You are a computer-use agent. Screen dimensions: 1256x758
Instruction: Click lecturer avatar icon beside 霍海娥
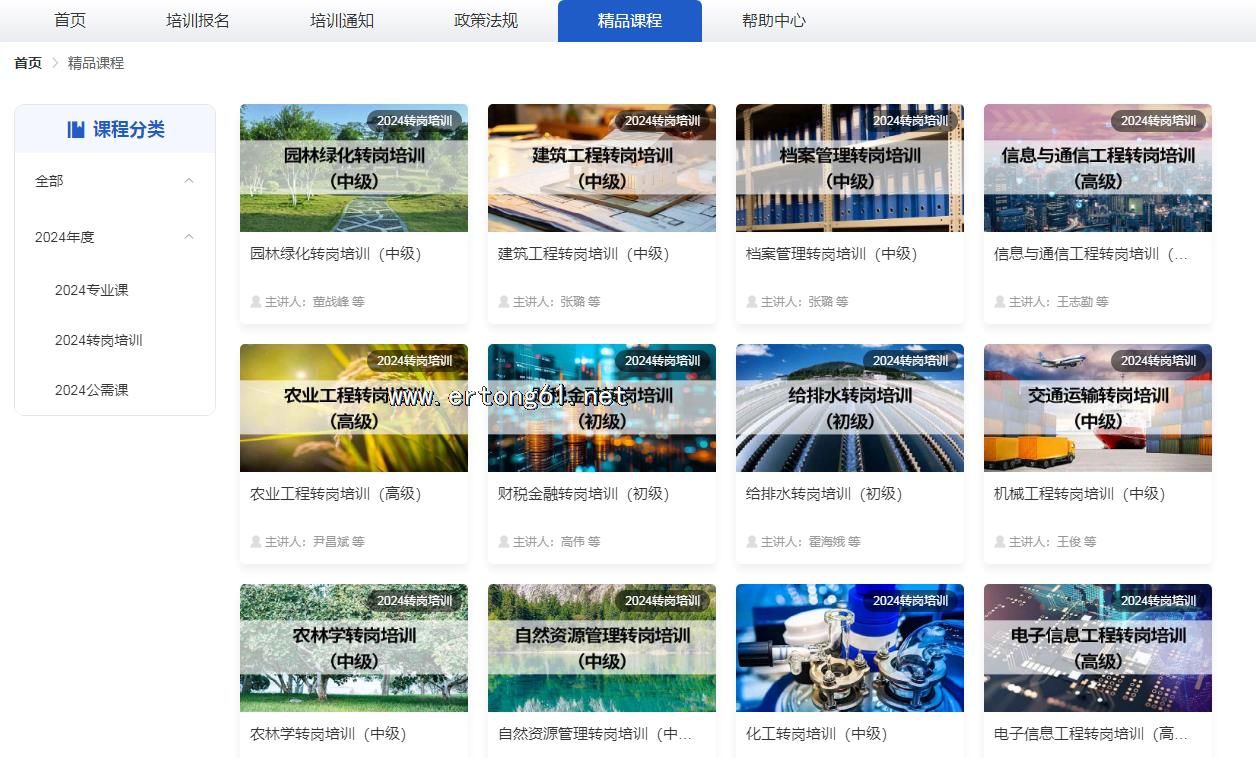pyautogui.click(x=752, y=541)
